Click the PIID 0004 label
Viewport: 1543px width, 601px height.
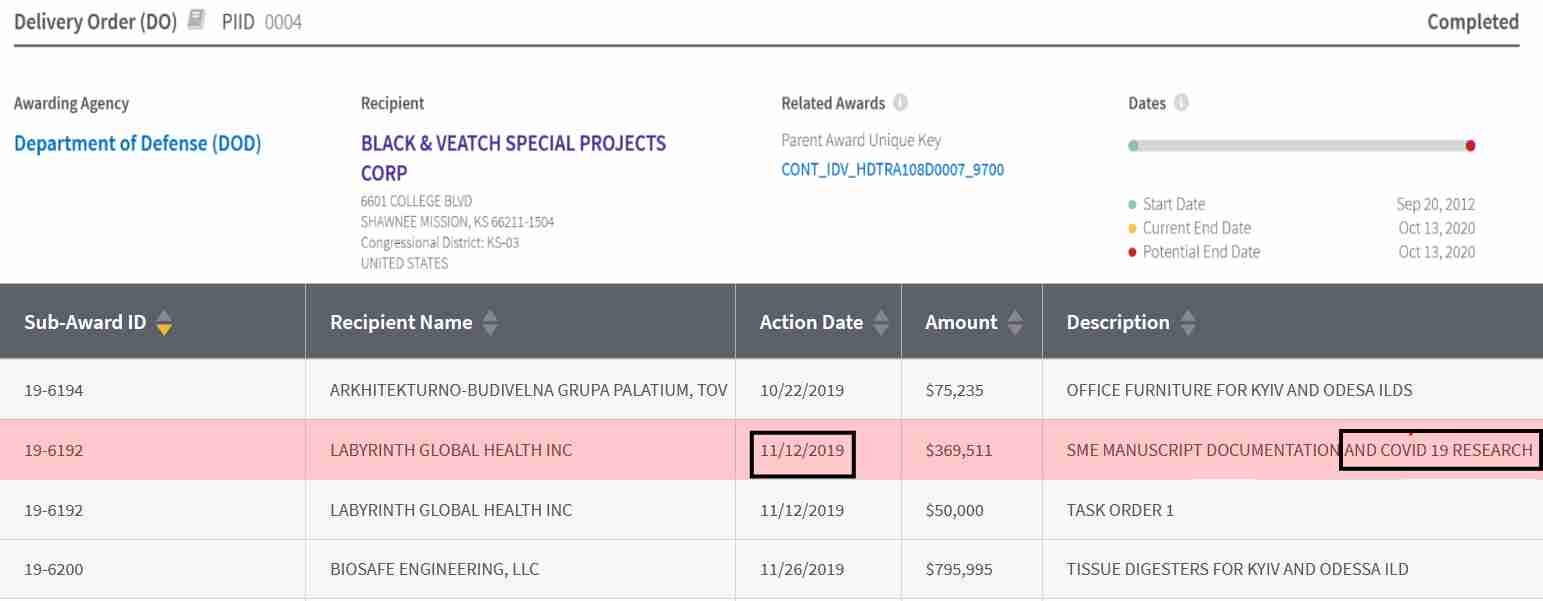262,21
